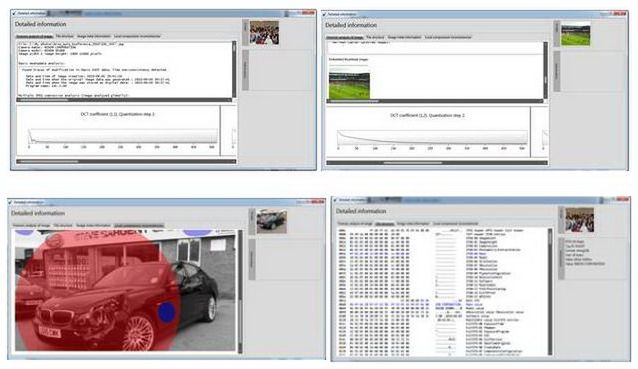
Task: Select File structure tab in hex dump window
Action: tap(385, 224)
